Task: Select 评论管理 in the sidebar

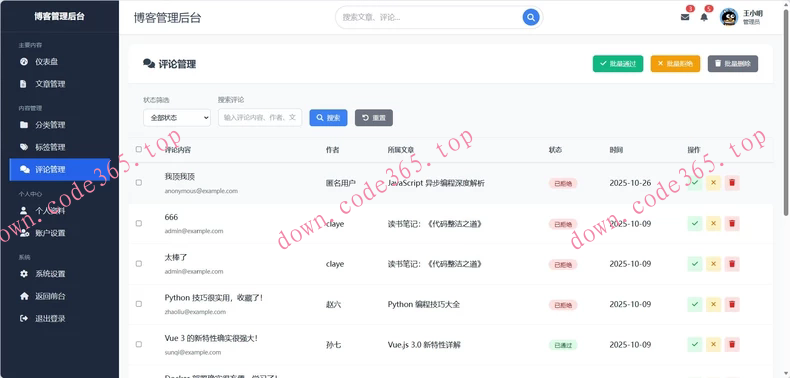Action: [59, 169]
